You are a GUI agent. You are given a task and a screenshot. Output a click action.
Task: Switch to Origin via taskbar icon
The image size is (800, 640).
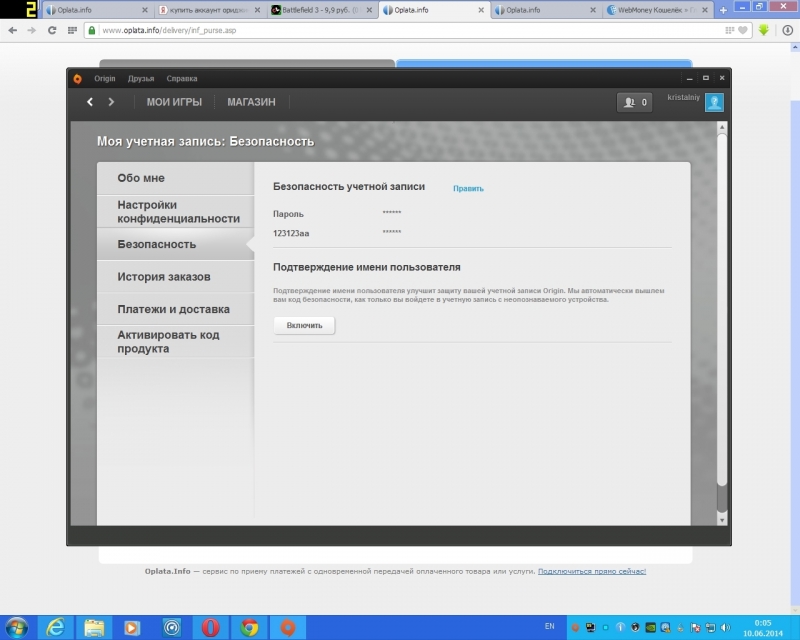[x=288, y=628]
